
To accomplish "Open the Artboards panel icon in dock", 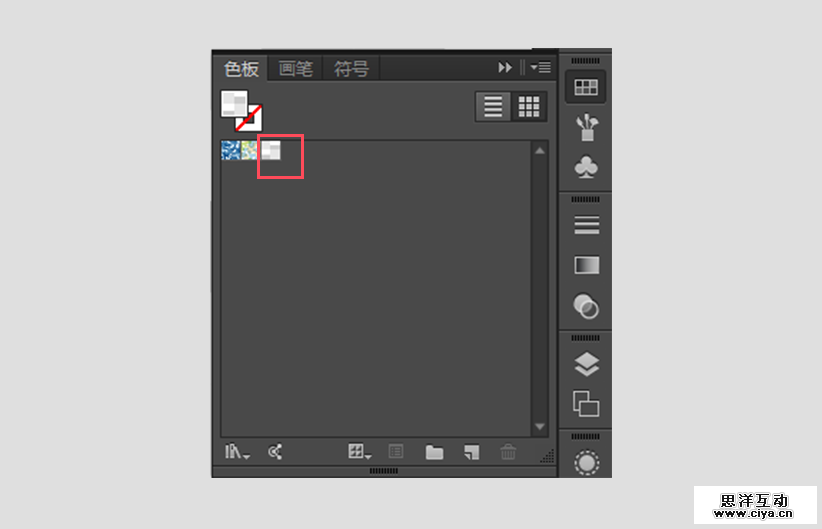I will [x=586, y=404].
